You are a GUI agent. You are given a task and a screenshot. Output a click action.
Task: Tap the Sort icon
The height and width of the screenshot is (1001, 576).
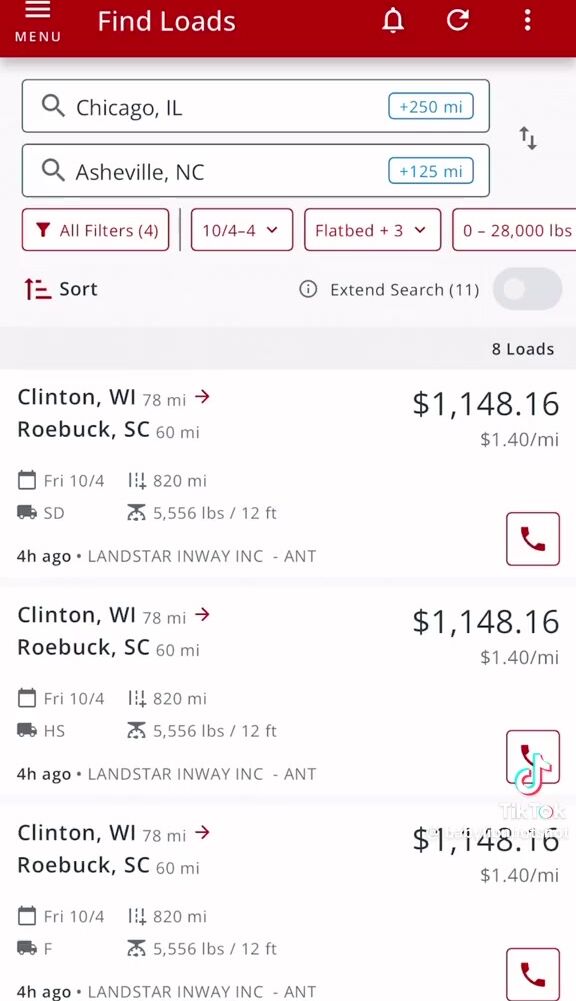[38, 289]
